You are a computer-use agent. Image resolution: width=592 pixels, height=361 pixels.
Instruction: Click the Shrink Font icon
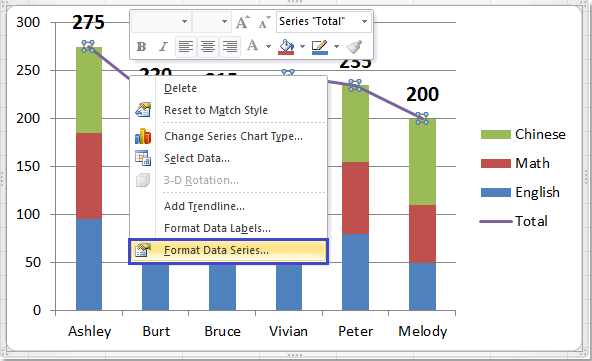[264, 22]
